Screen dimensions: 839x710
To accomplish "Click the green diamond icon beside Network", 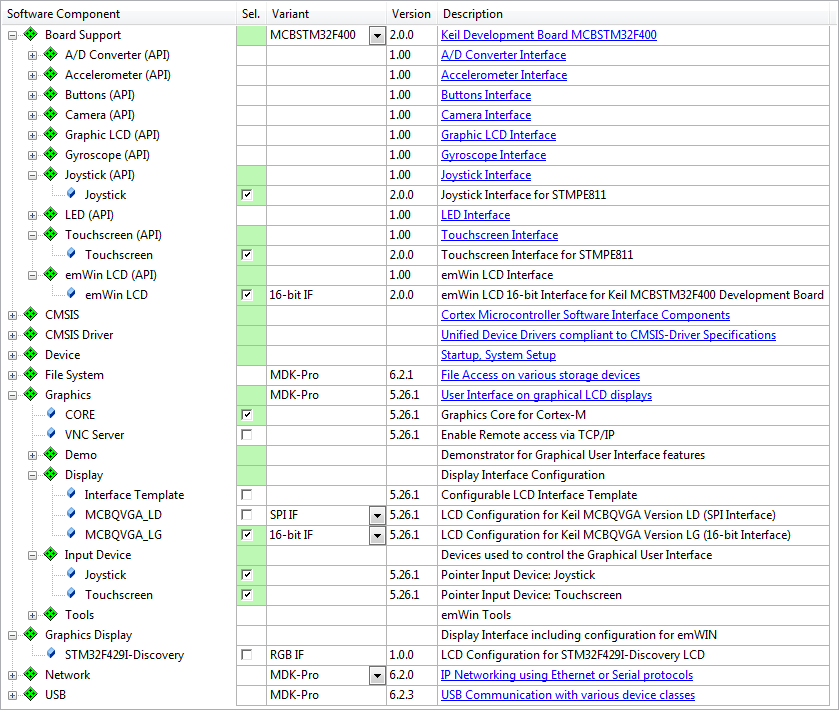I will 31,675.
